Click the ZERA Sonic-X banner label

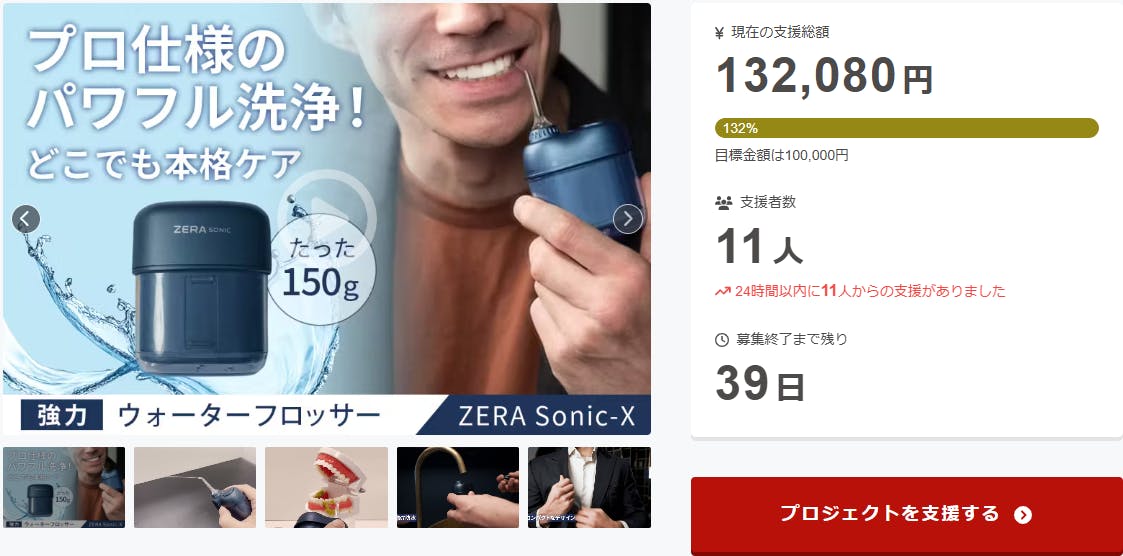tap(546, 416)
